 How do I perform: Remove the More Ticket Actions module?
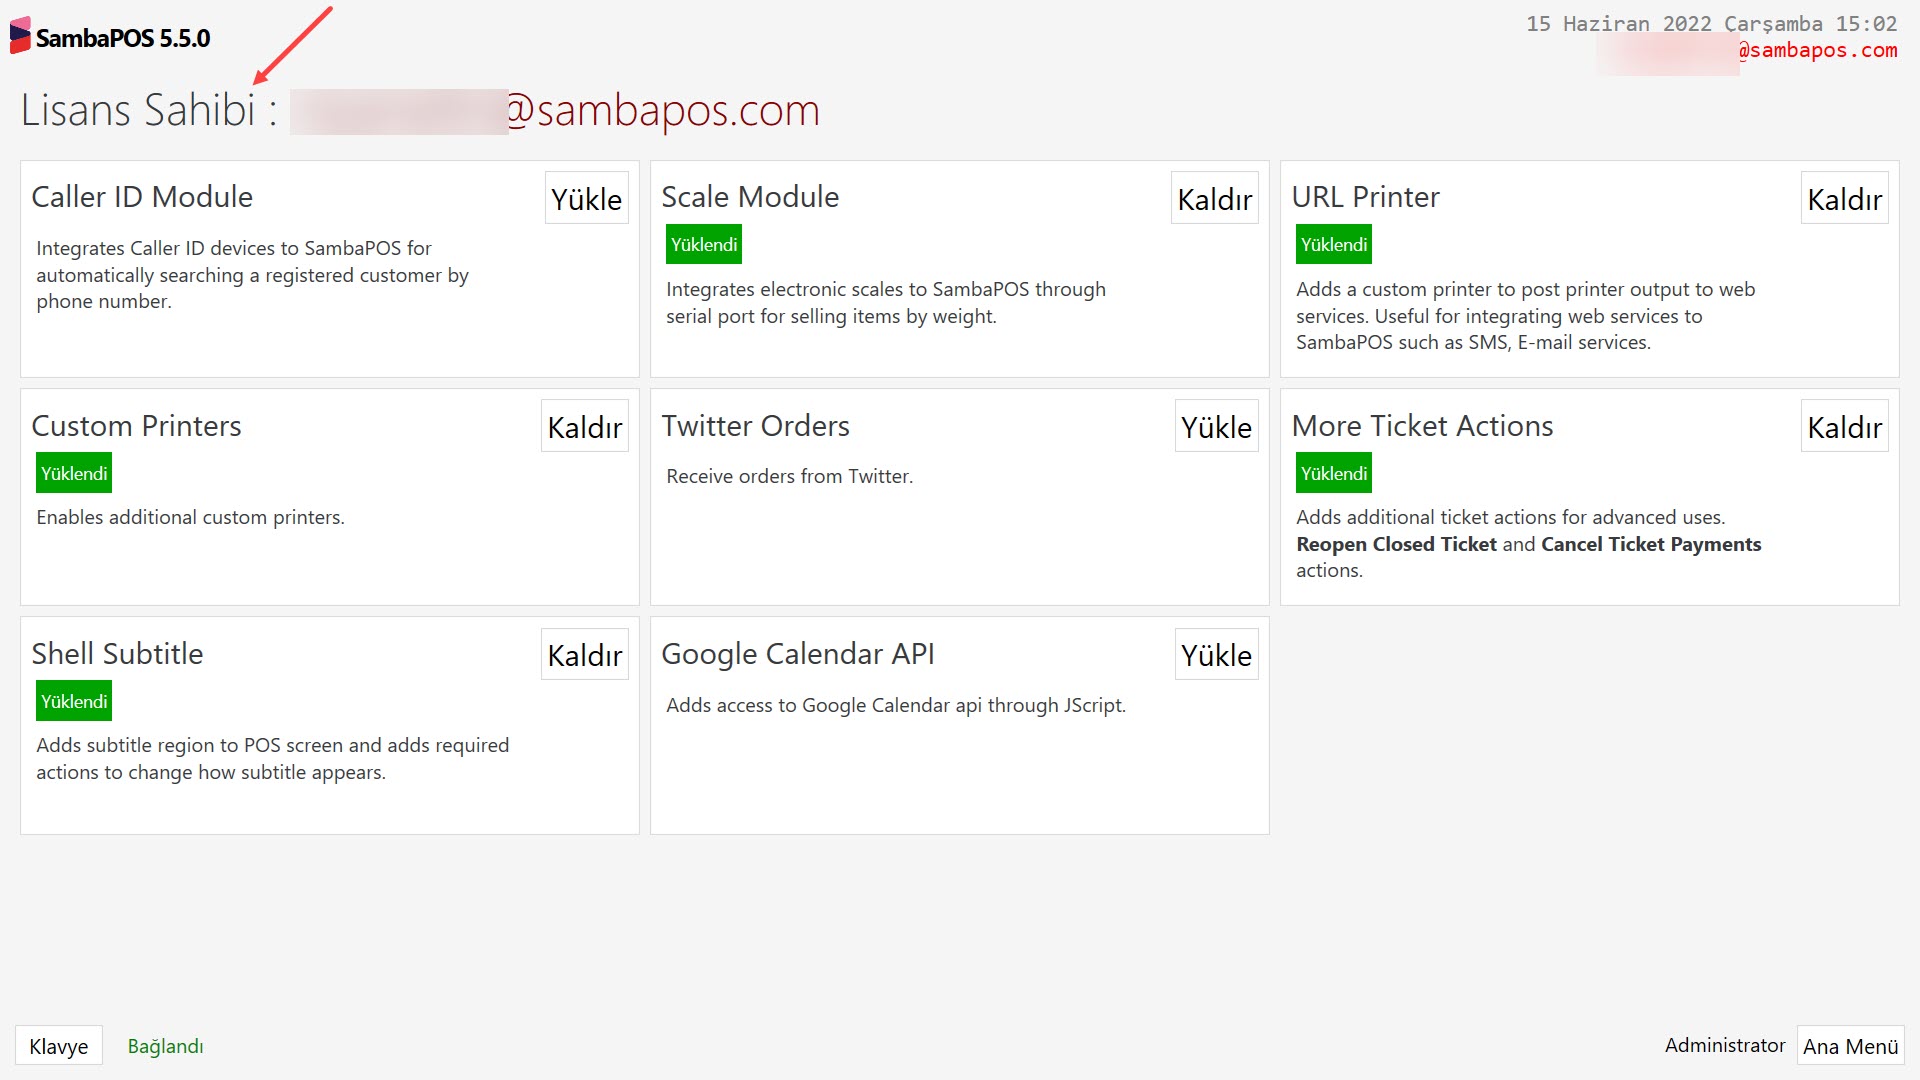click(x=1844, y=426)
